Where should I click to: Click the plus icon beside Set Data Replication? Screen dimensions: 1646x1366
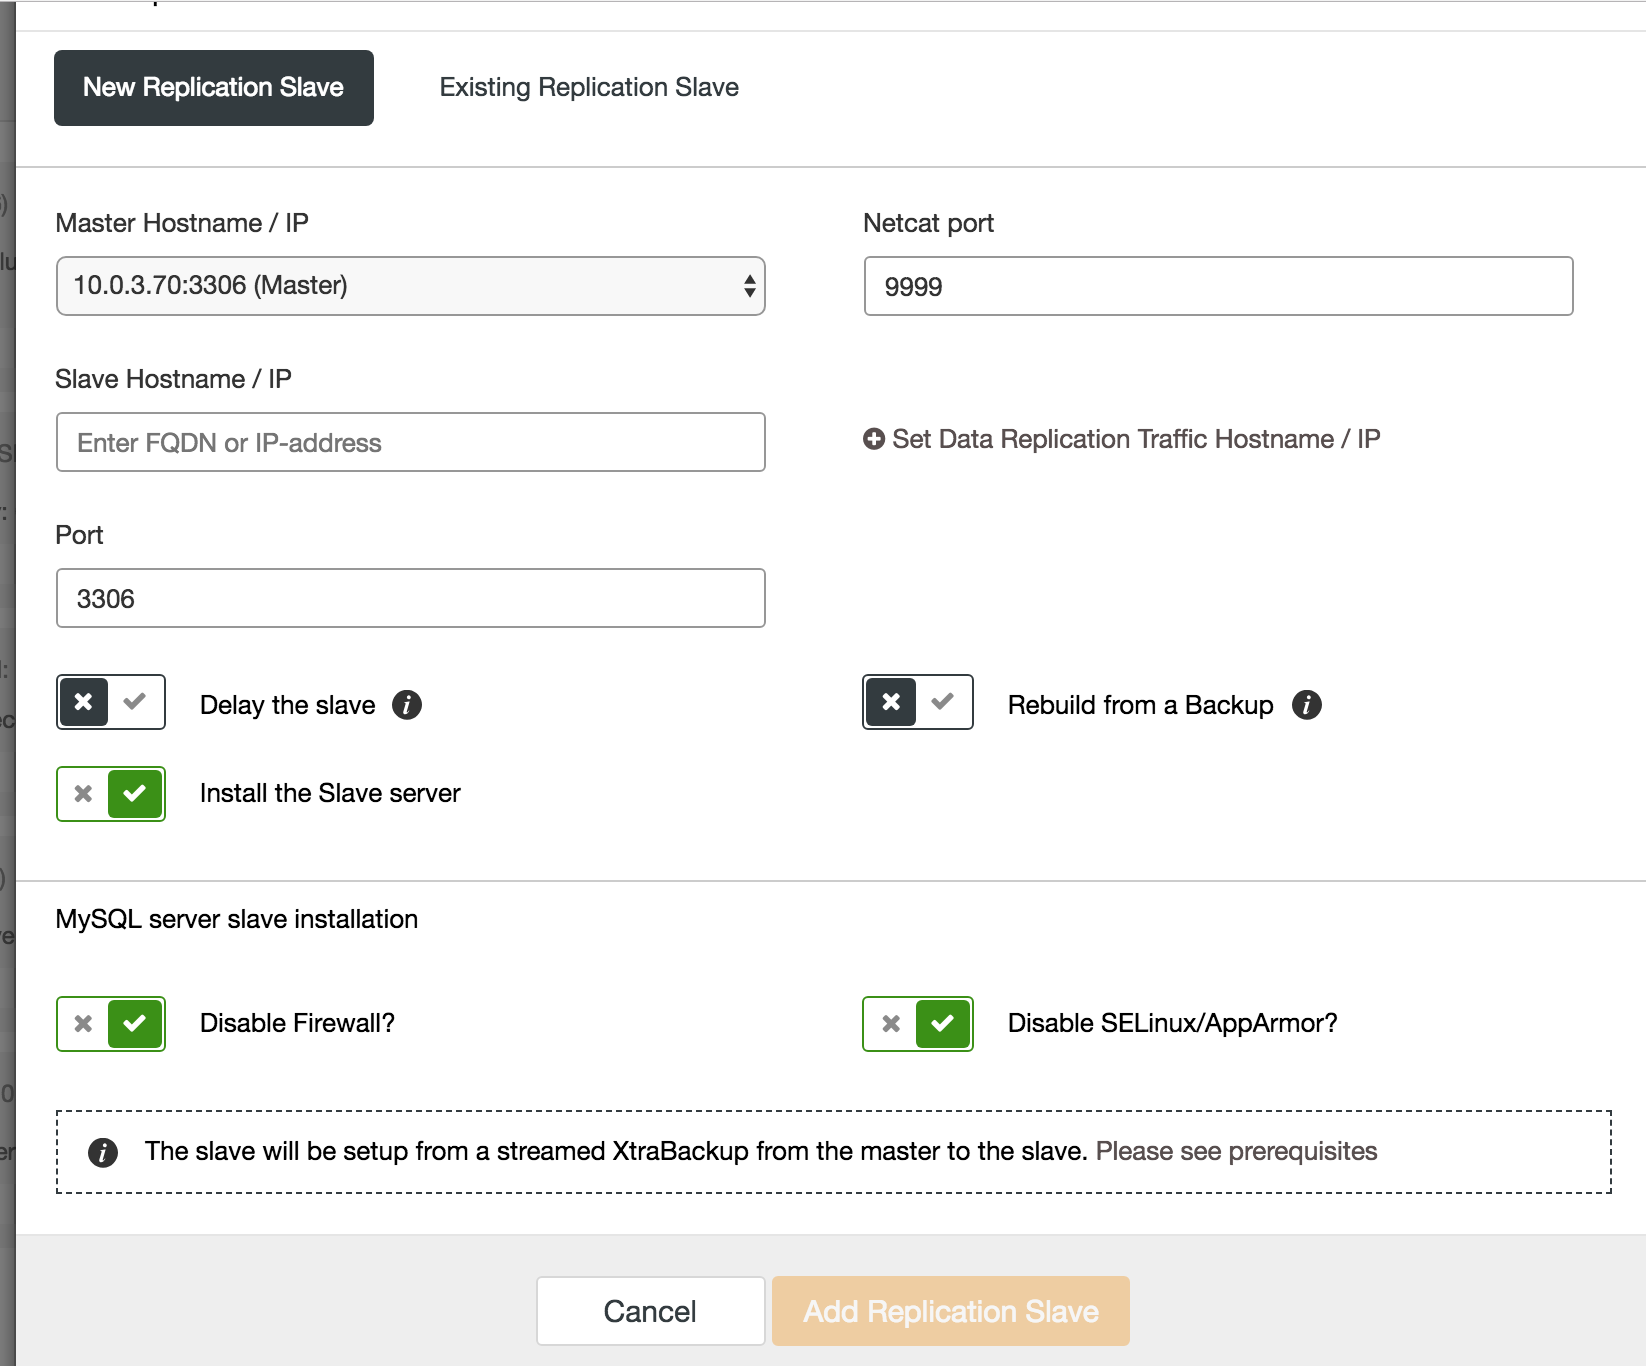(874, 439)
